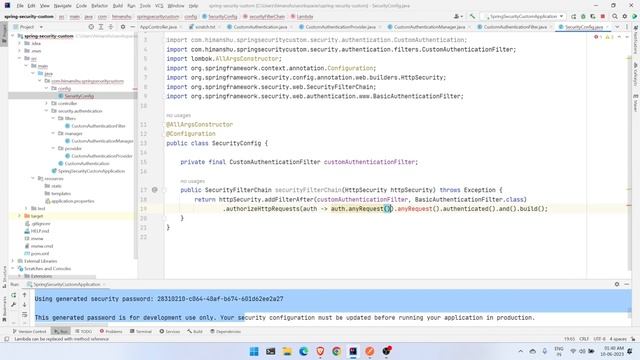Open the Refactor menu
The height and width of the screenshot is (360, 640).
pyautogui.click(x=99, y=6)
